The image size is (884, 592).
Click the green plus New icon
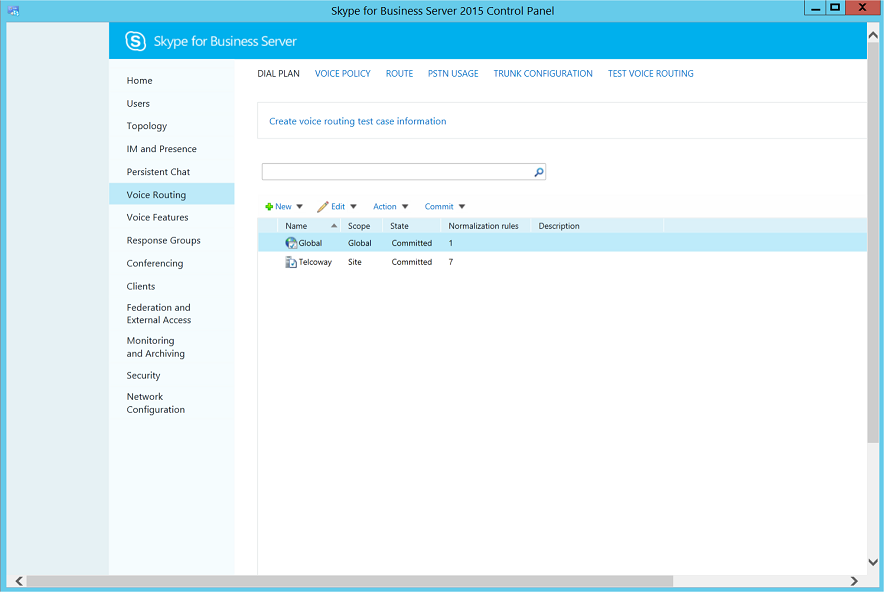click(269, 207)
